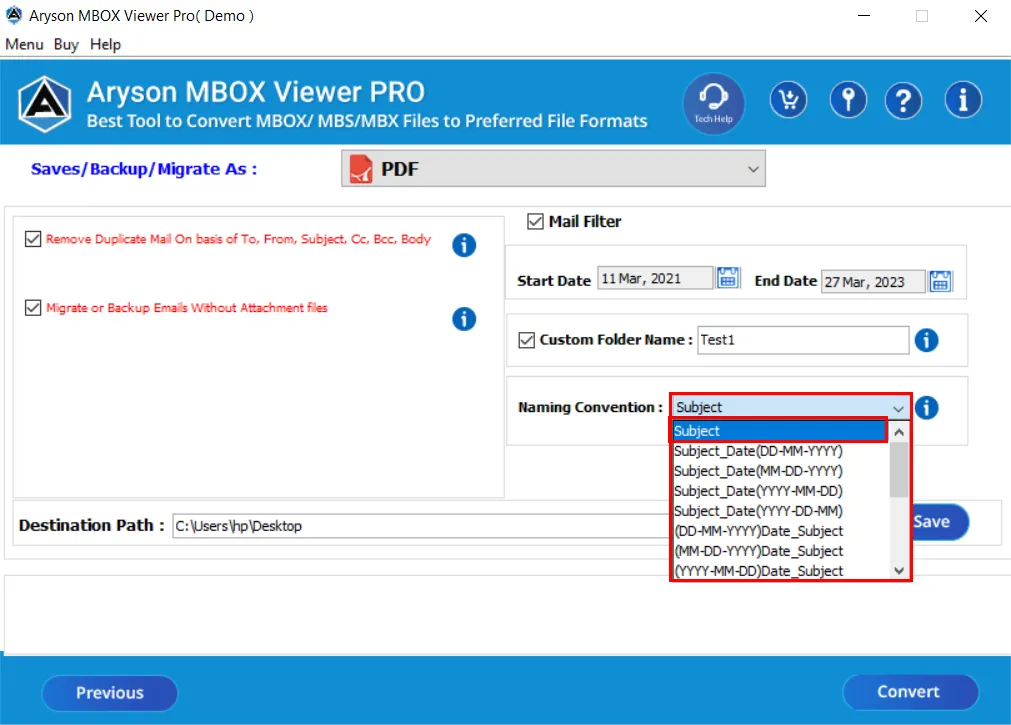Click the Custom Folder Name text field
Image resolution: width=1011 pixels, height=725 pixels.
point(803,340)
